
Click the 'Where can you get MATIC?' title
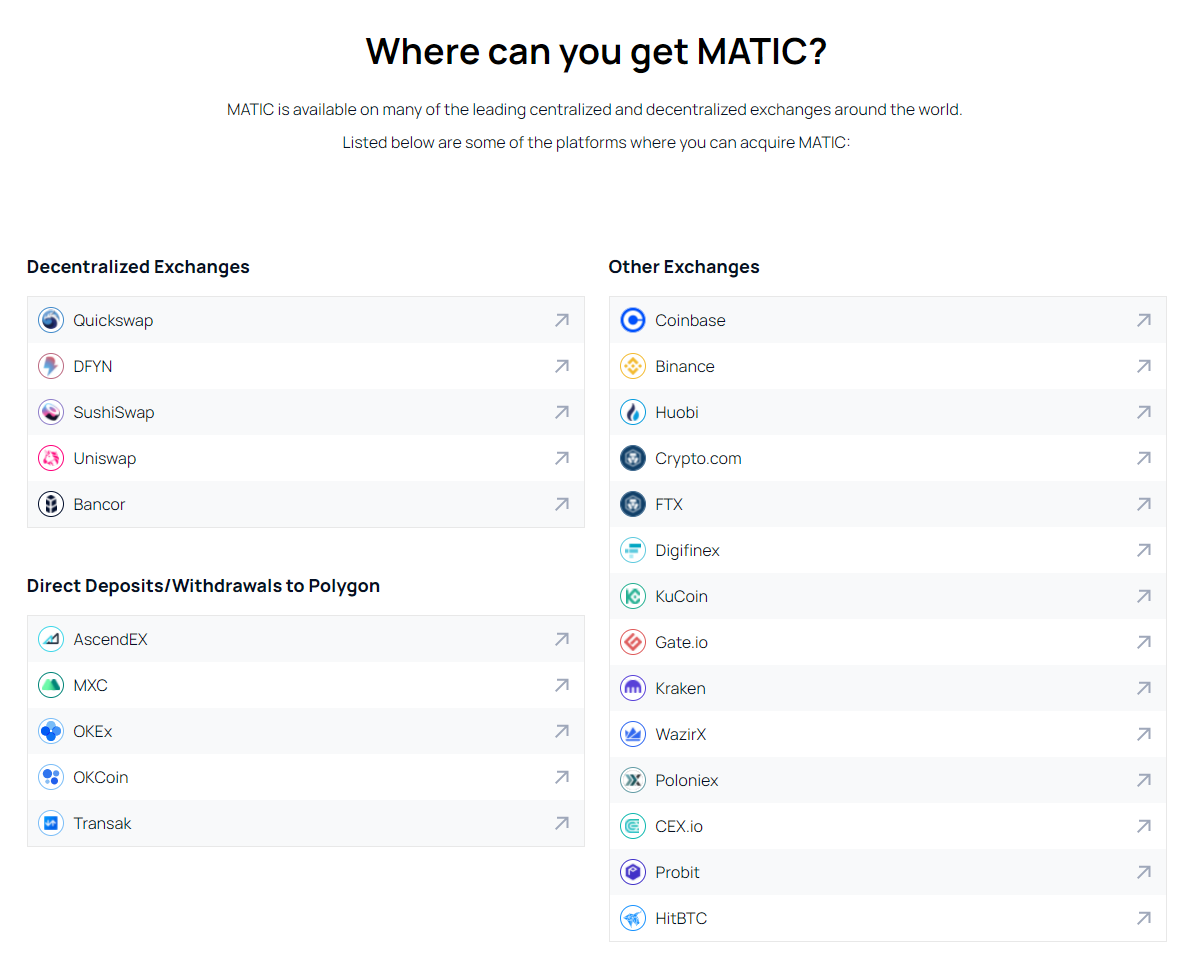coord(596,52)
